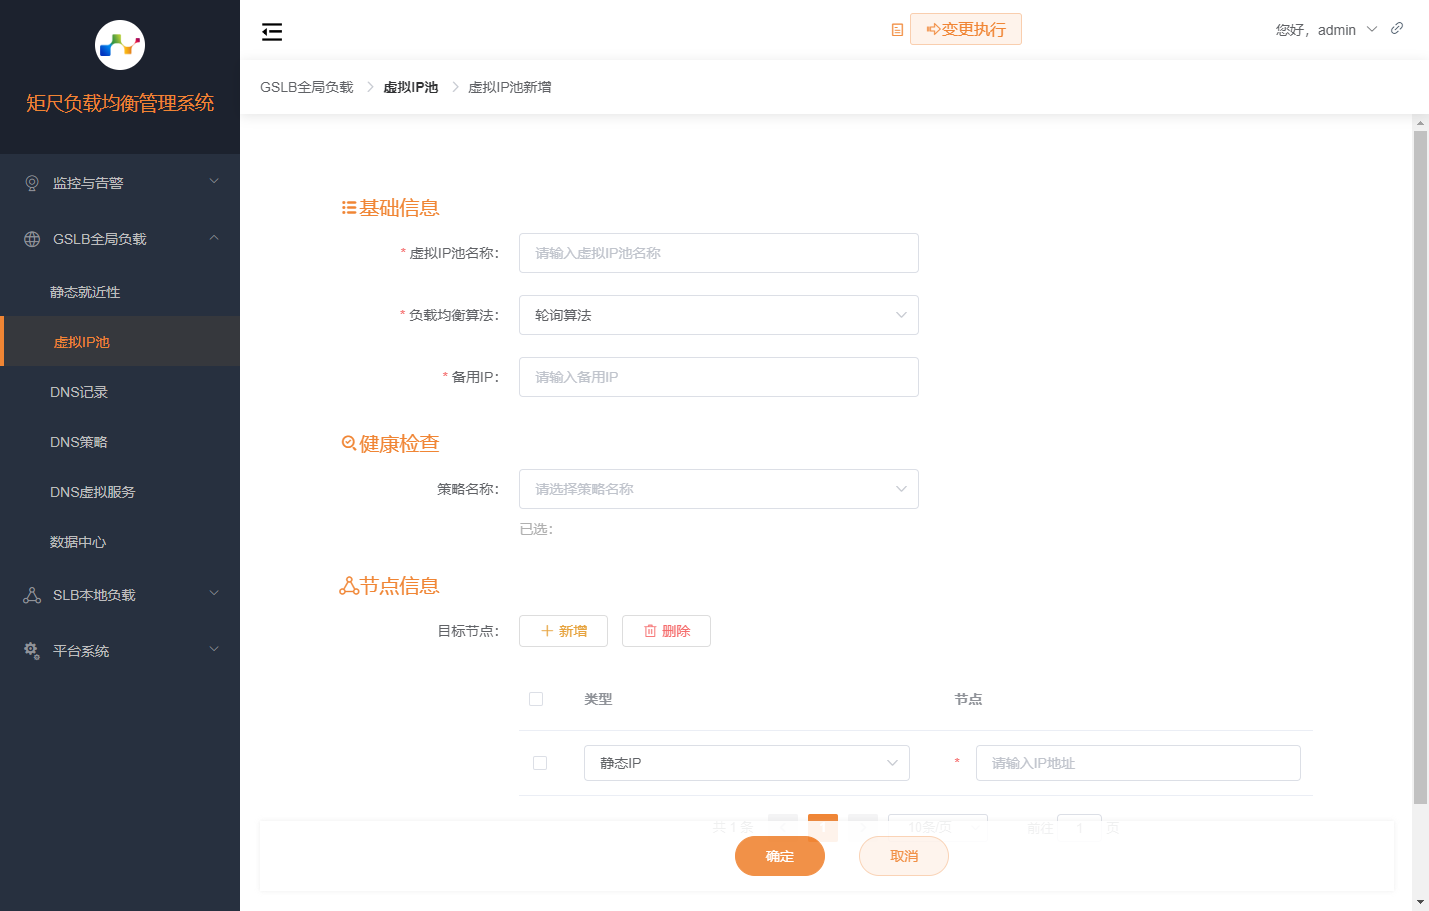The width and height of the screenshot is (1429, 911).
Task: Check the checkbox beside the 静态IP row
Action: click(x=540, y=762)
